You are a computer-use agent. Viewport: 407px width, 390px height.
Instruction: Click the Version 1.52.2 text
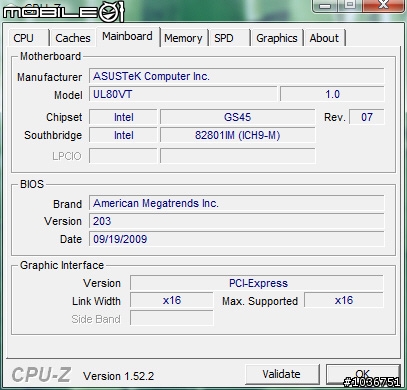(x=119, y=376)
